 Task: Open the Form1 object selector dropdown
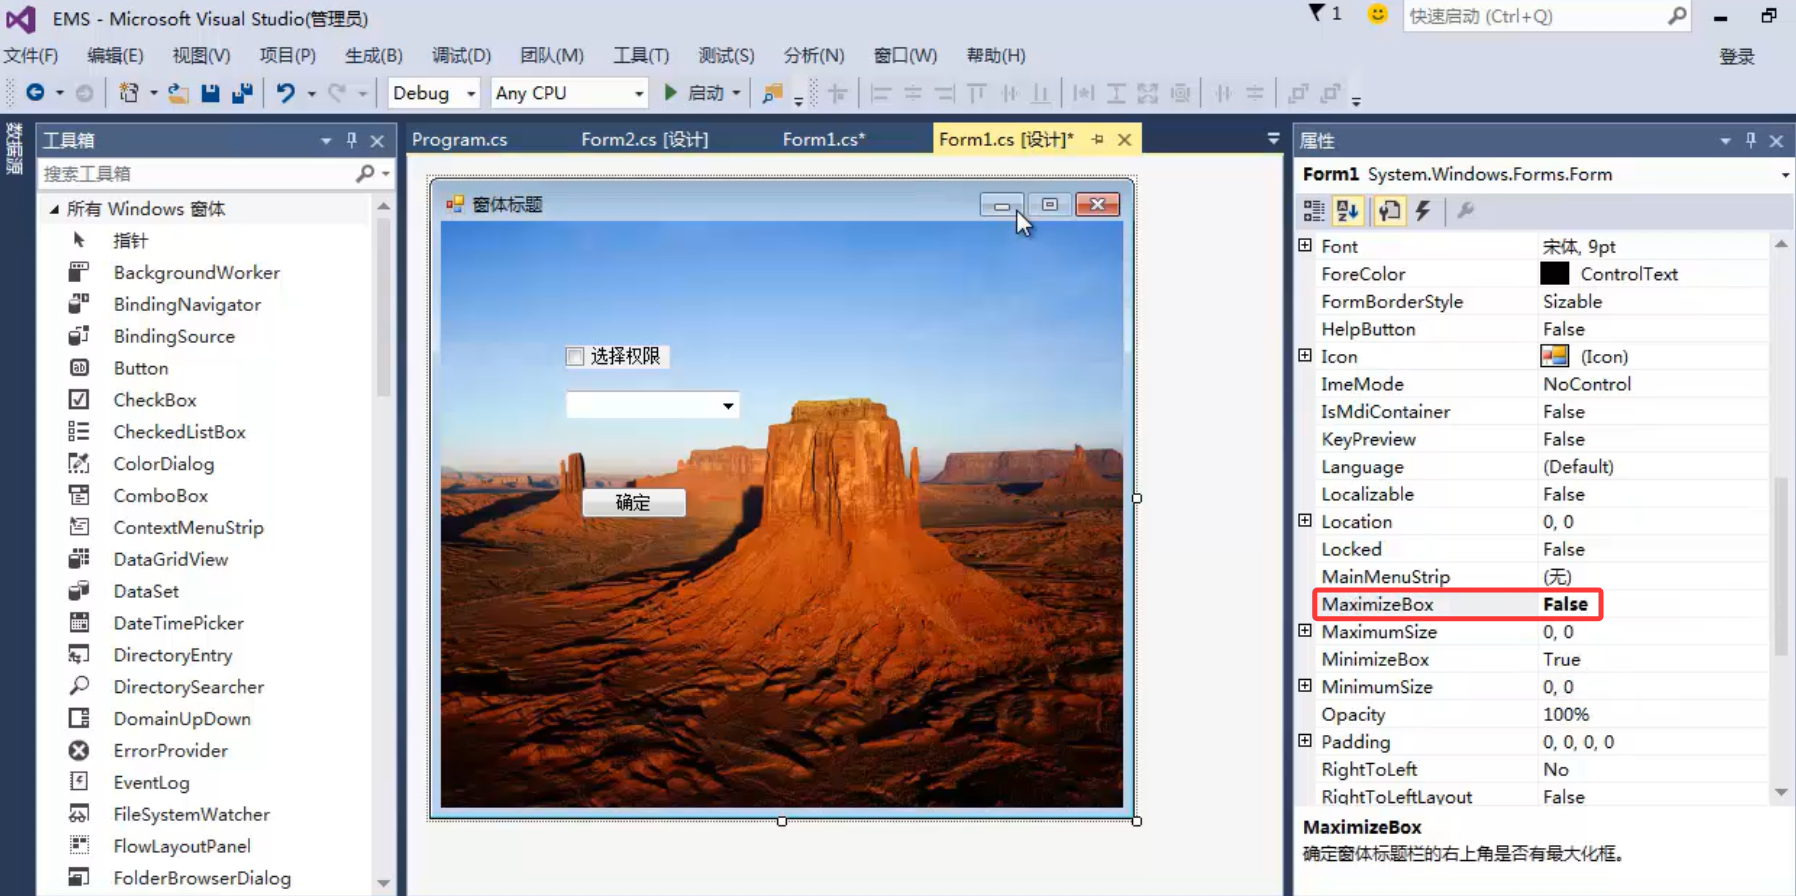pos(1784,175)
